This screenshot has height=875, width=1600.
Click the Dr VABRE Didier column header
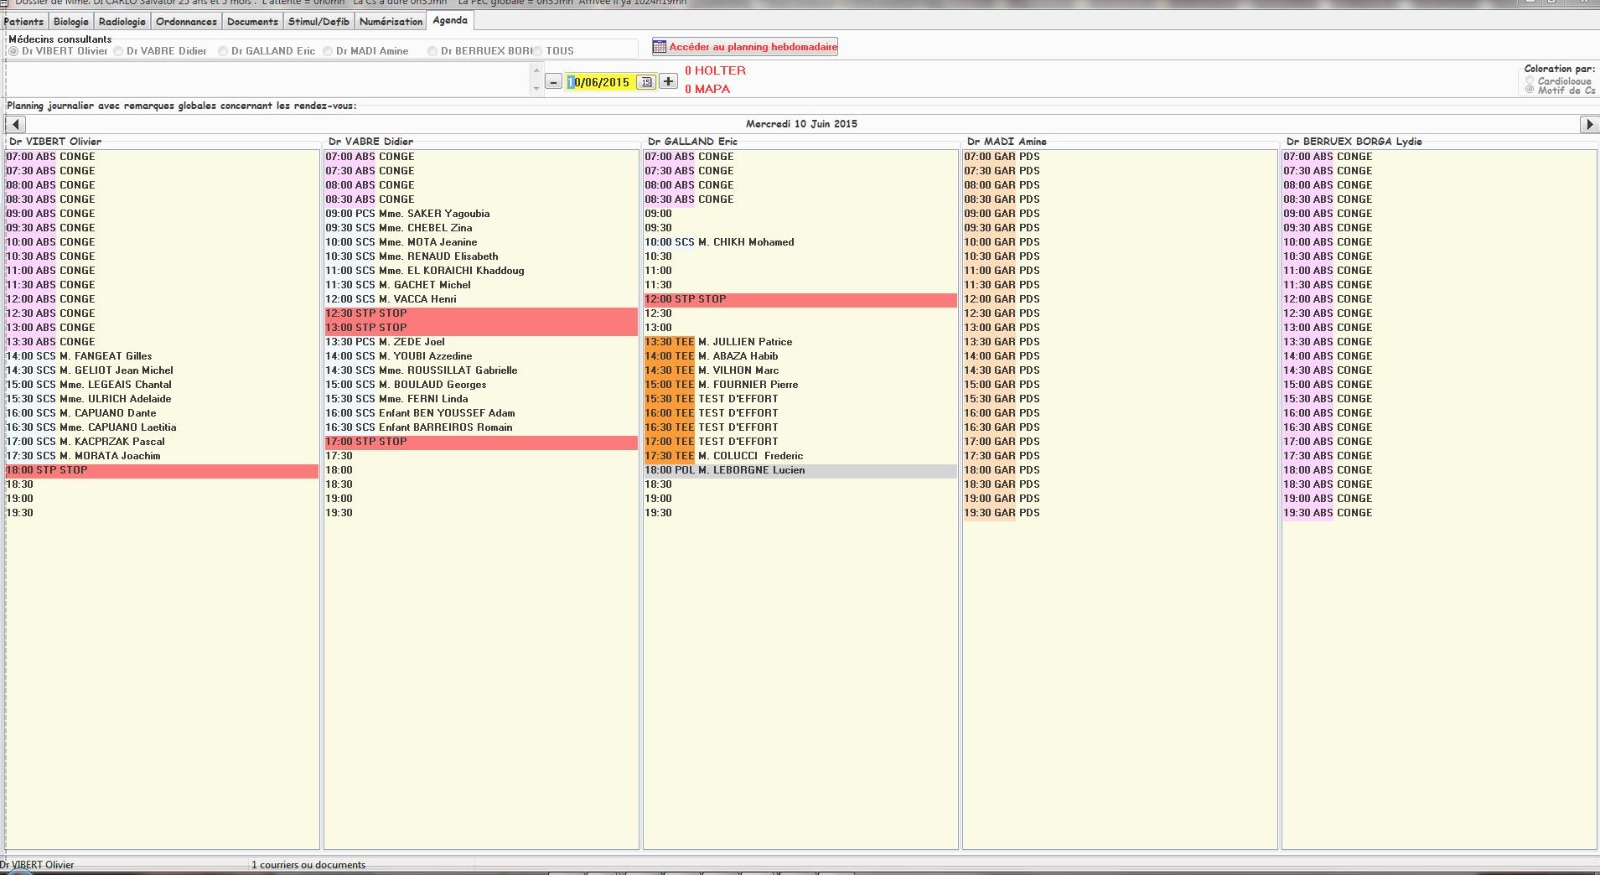(371, 141)
